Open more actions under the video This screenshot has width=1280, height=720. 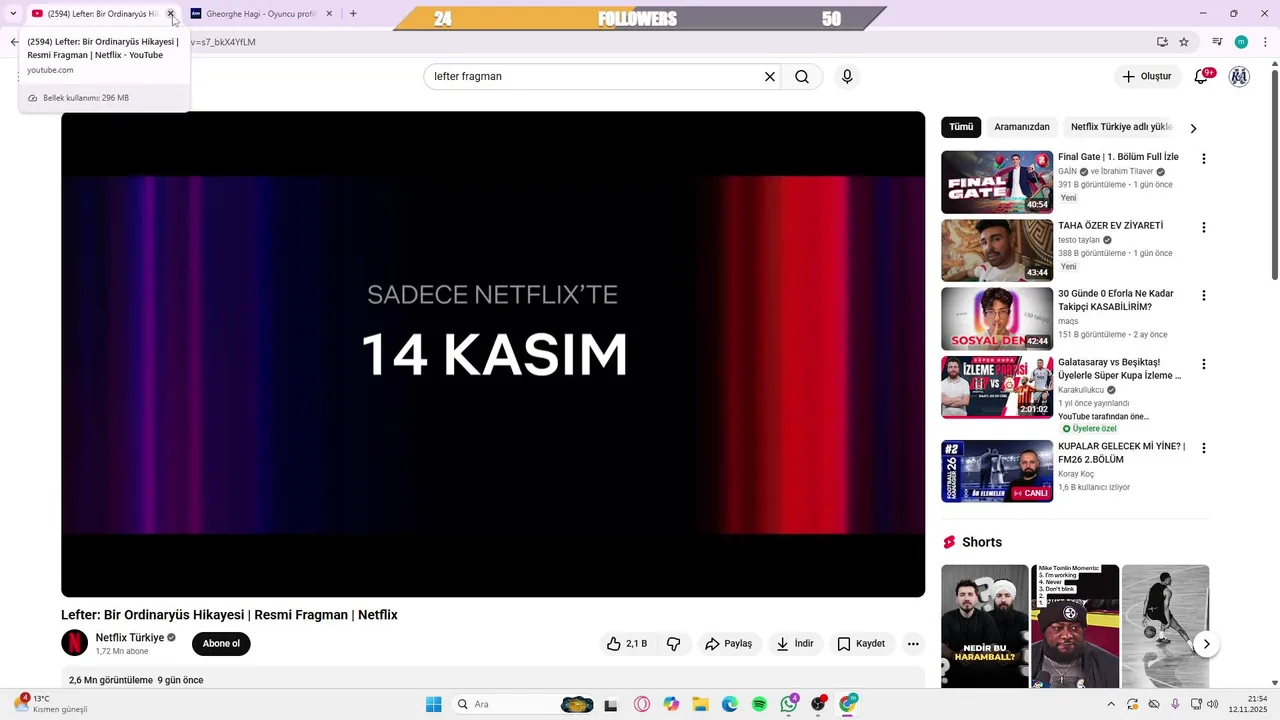913,644
